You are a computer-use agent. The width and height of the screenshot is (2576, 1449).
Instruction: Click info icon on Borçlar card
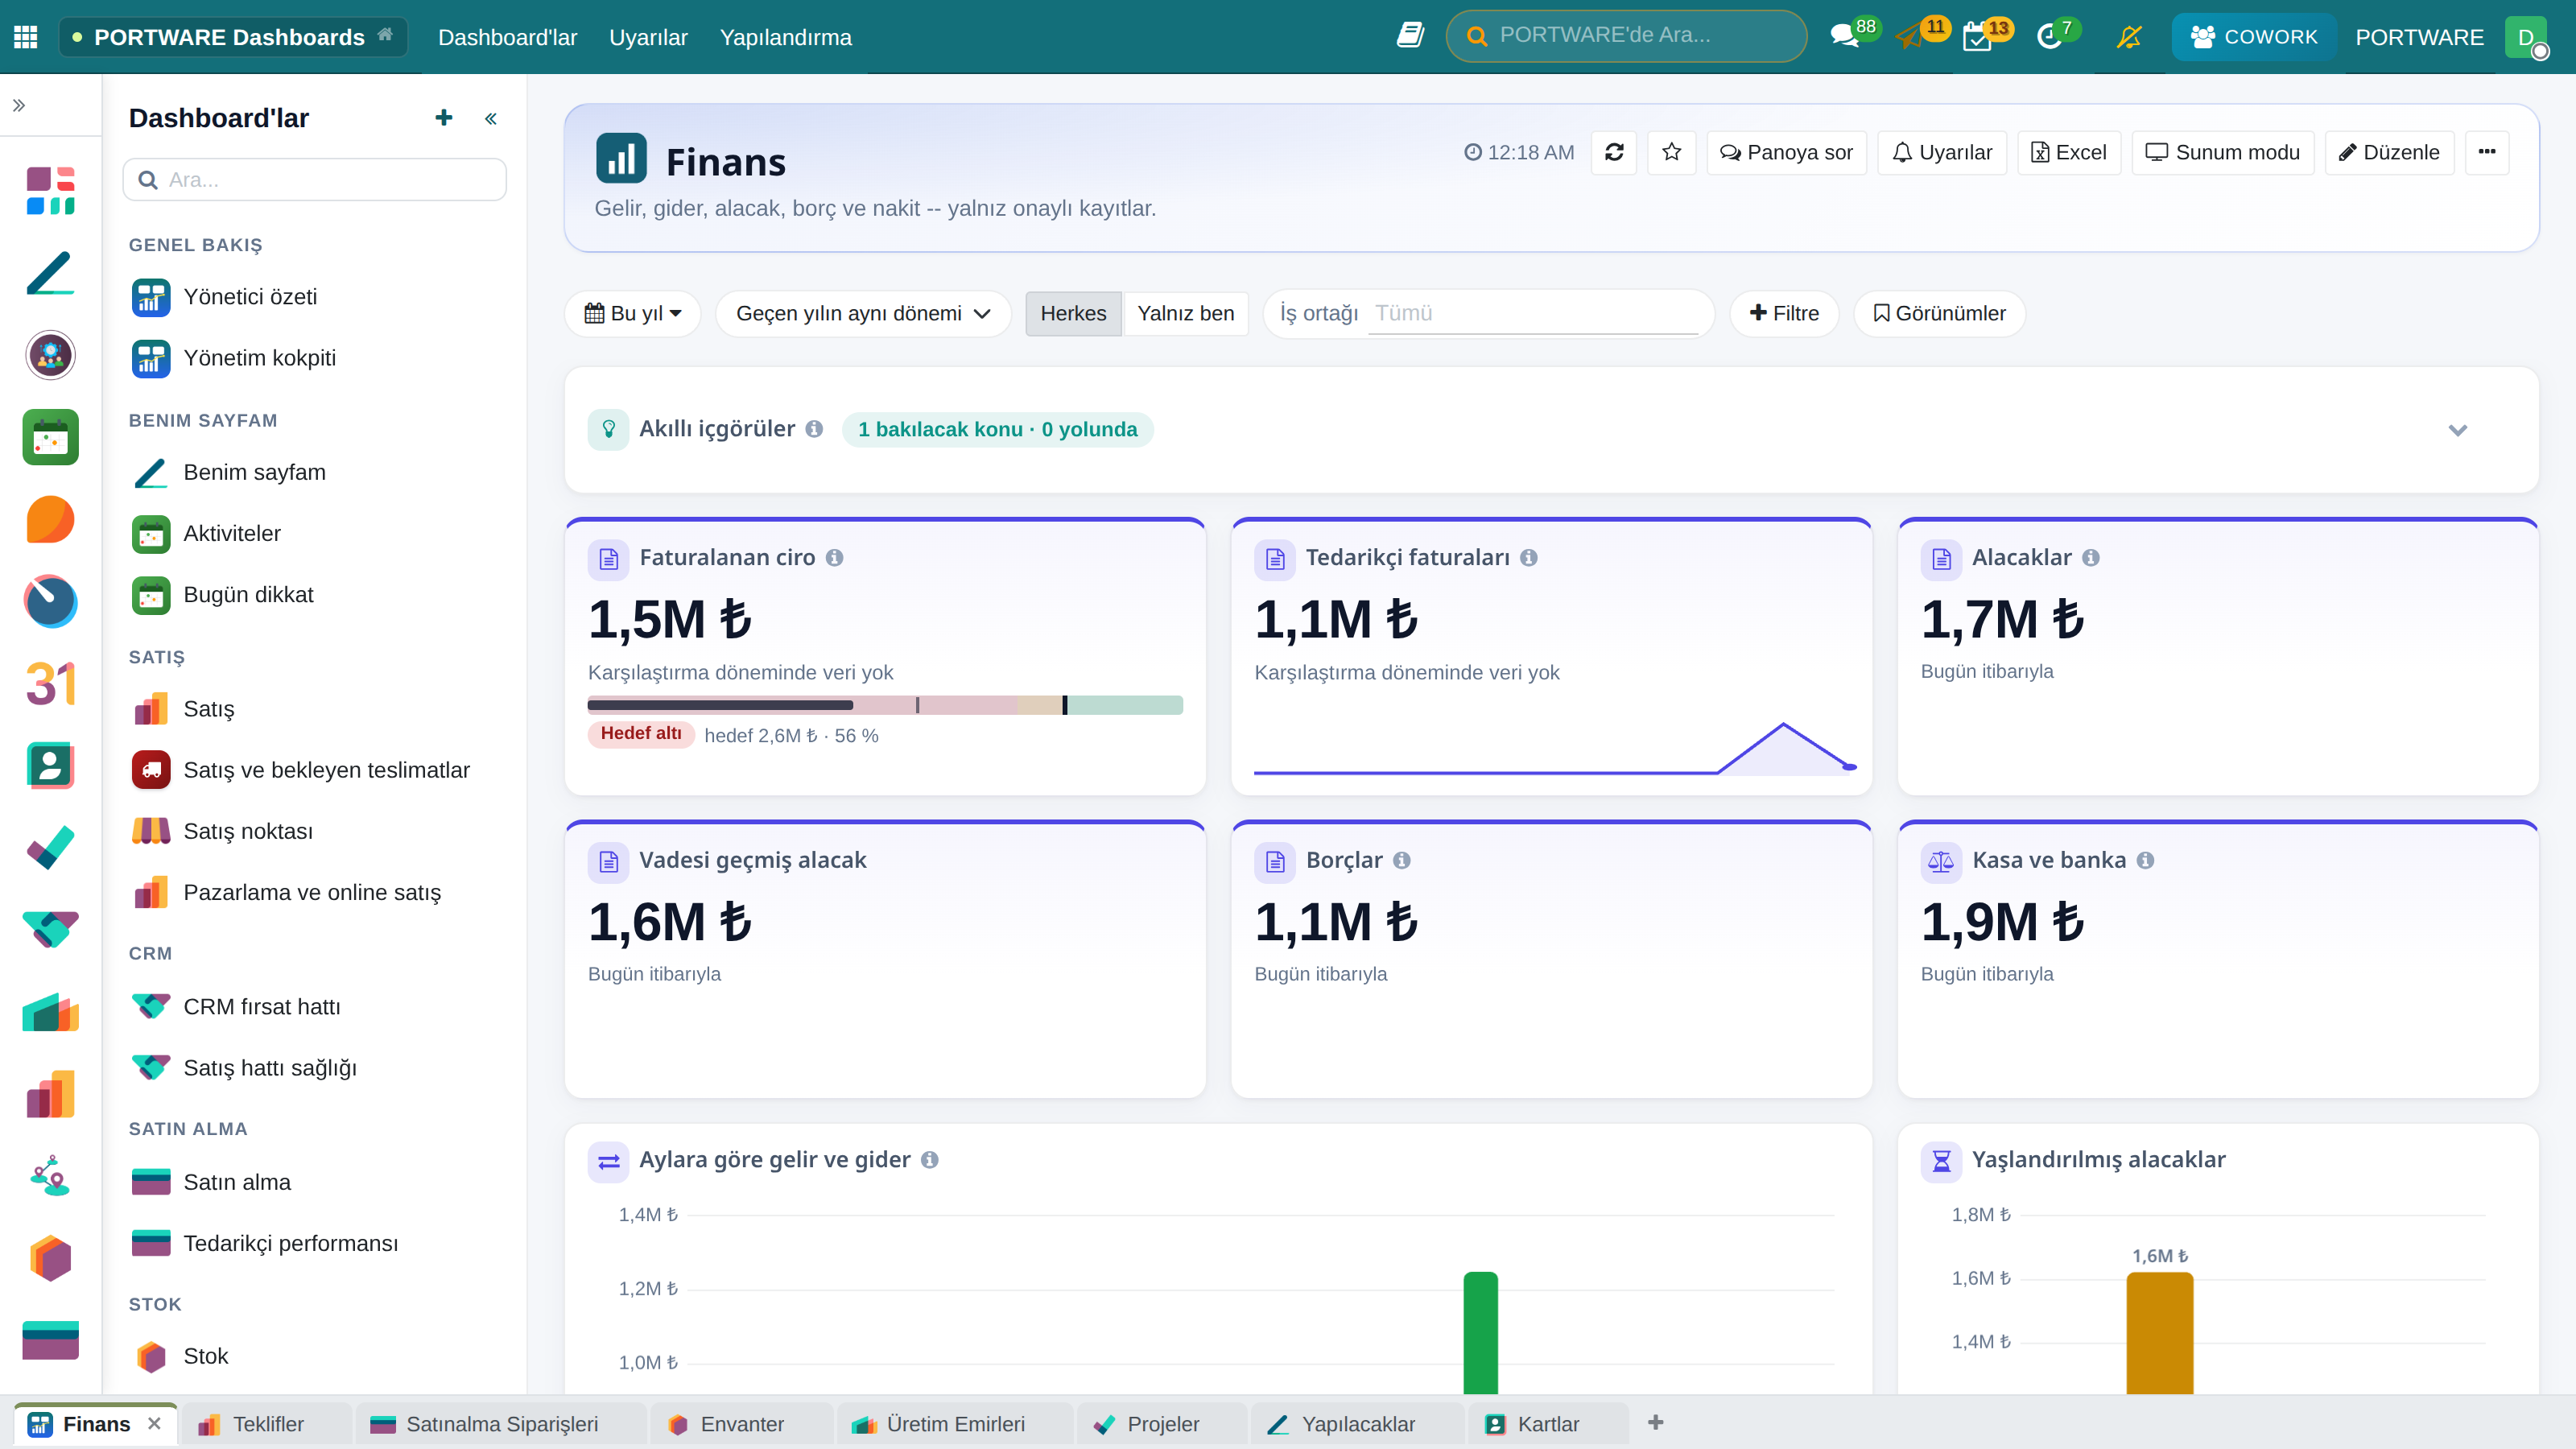click(x=1401, y=861)
